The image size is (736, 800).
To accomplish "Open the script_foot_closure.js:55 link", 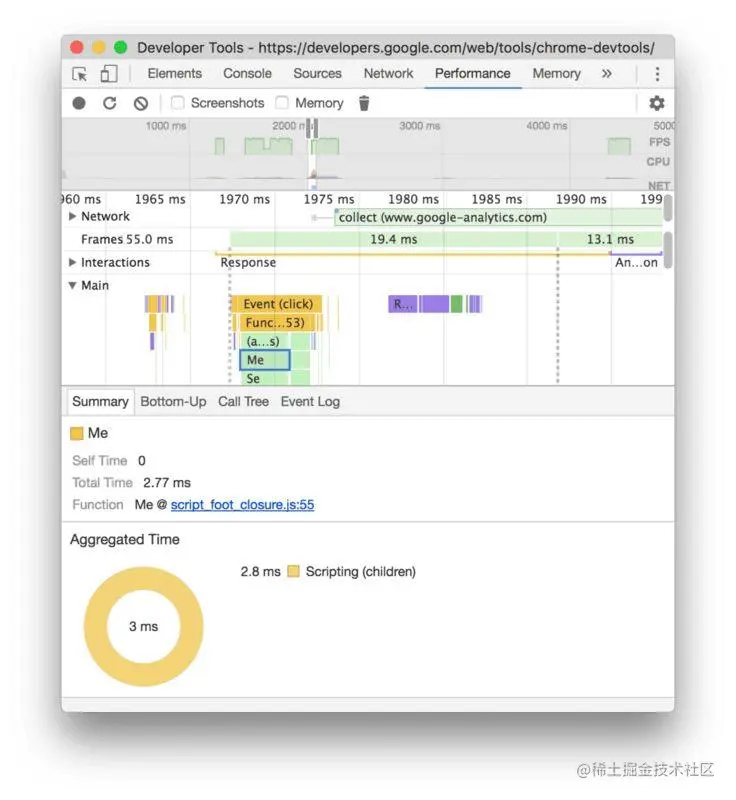I will coord(242,505).
